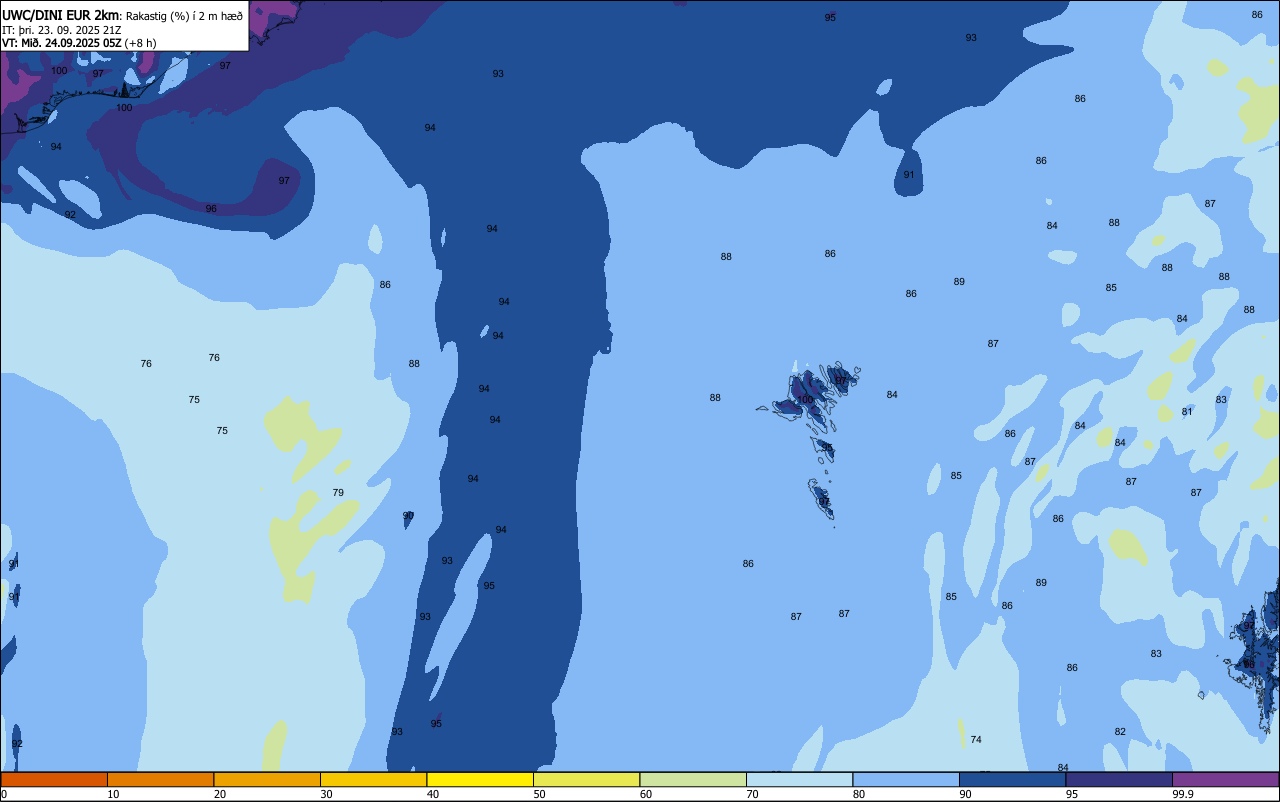
Task: Click the 40–50 bright yellow legend swatch
Action: 480,779
